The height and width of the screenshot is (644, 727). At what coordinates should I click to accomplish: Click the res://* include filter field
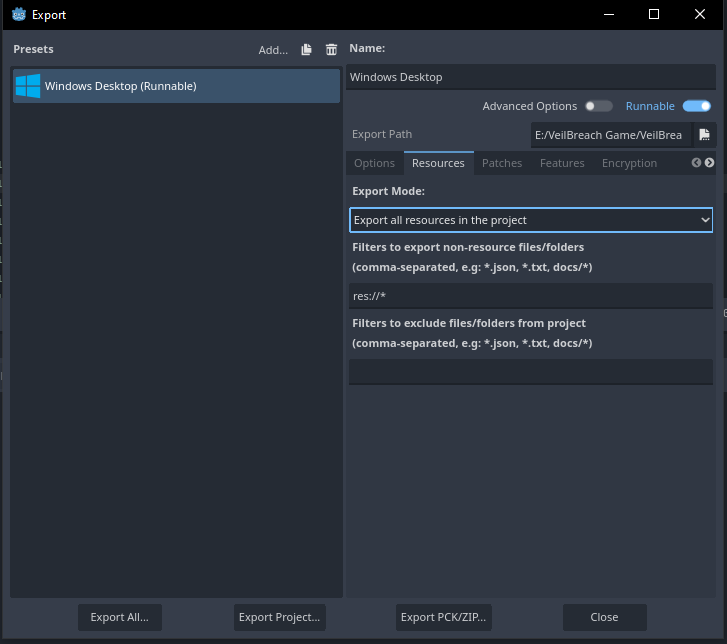(x=531, y=296)
